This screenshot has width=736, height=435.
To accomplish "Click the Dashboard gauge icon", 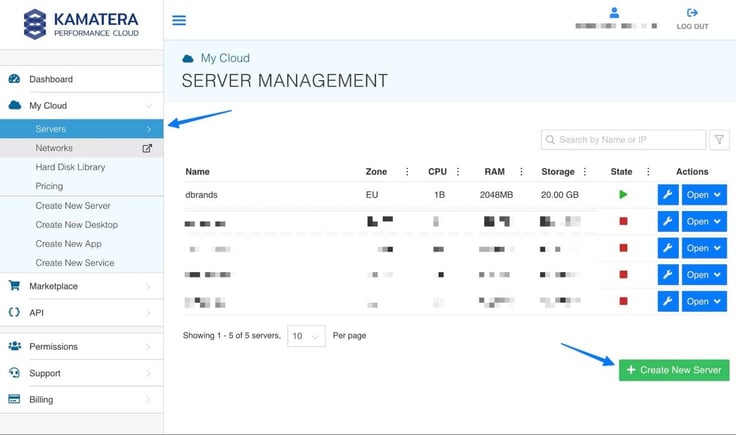I will pyautogui.click(x=14, y=79).
